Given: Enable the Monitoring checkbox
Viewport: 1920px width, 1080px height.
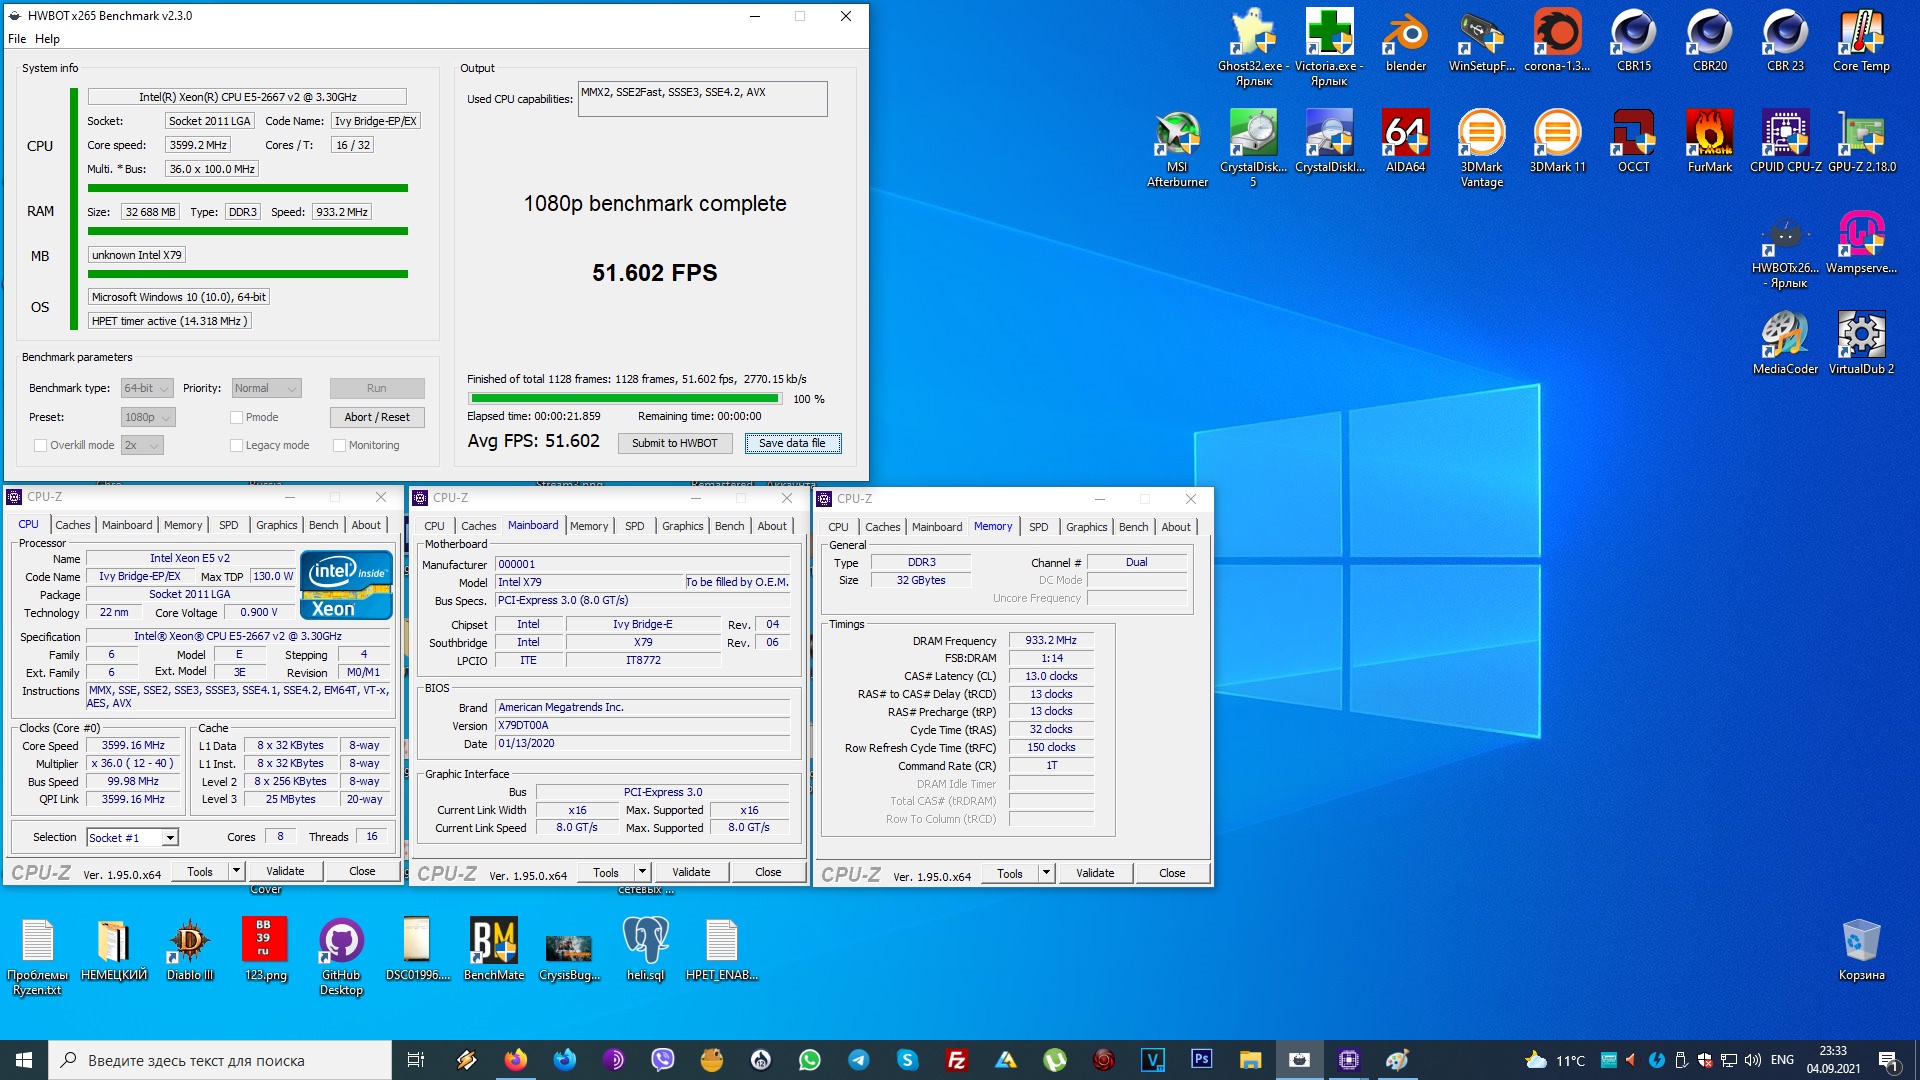Looking at the screenshot, I should click(x=340, y=445).
